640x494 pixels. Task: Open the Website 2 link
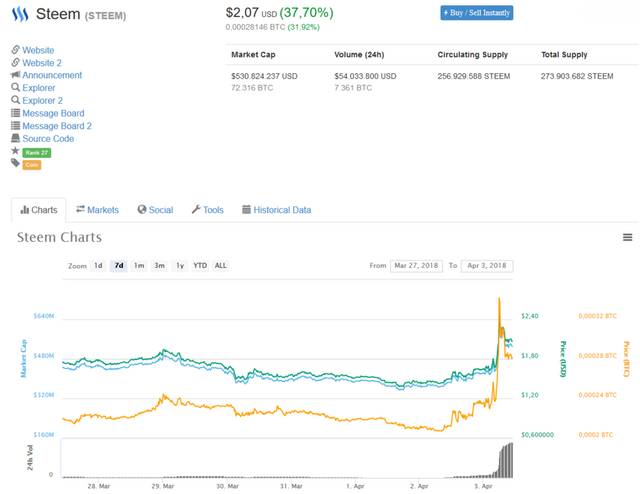pyautogui.click(x=42, y=63)
